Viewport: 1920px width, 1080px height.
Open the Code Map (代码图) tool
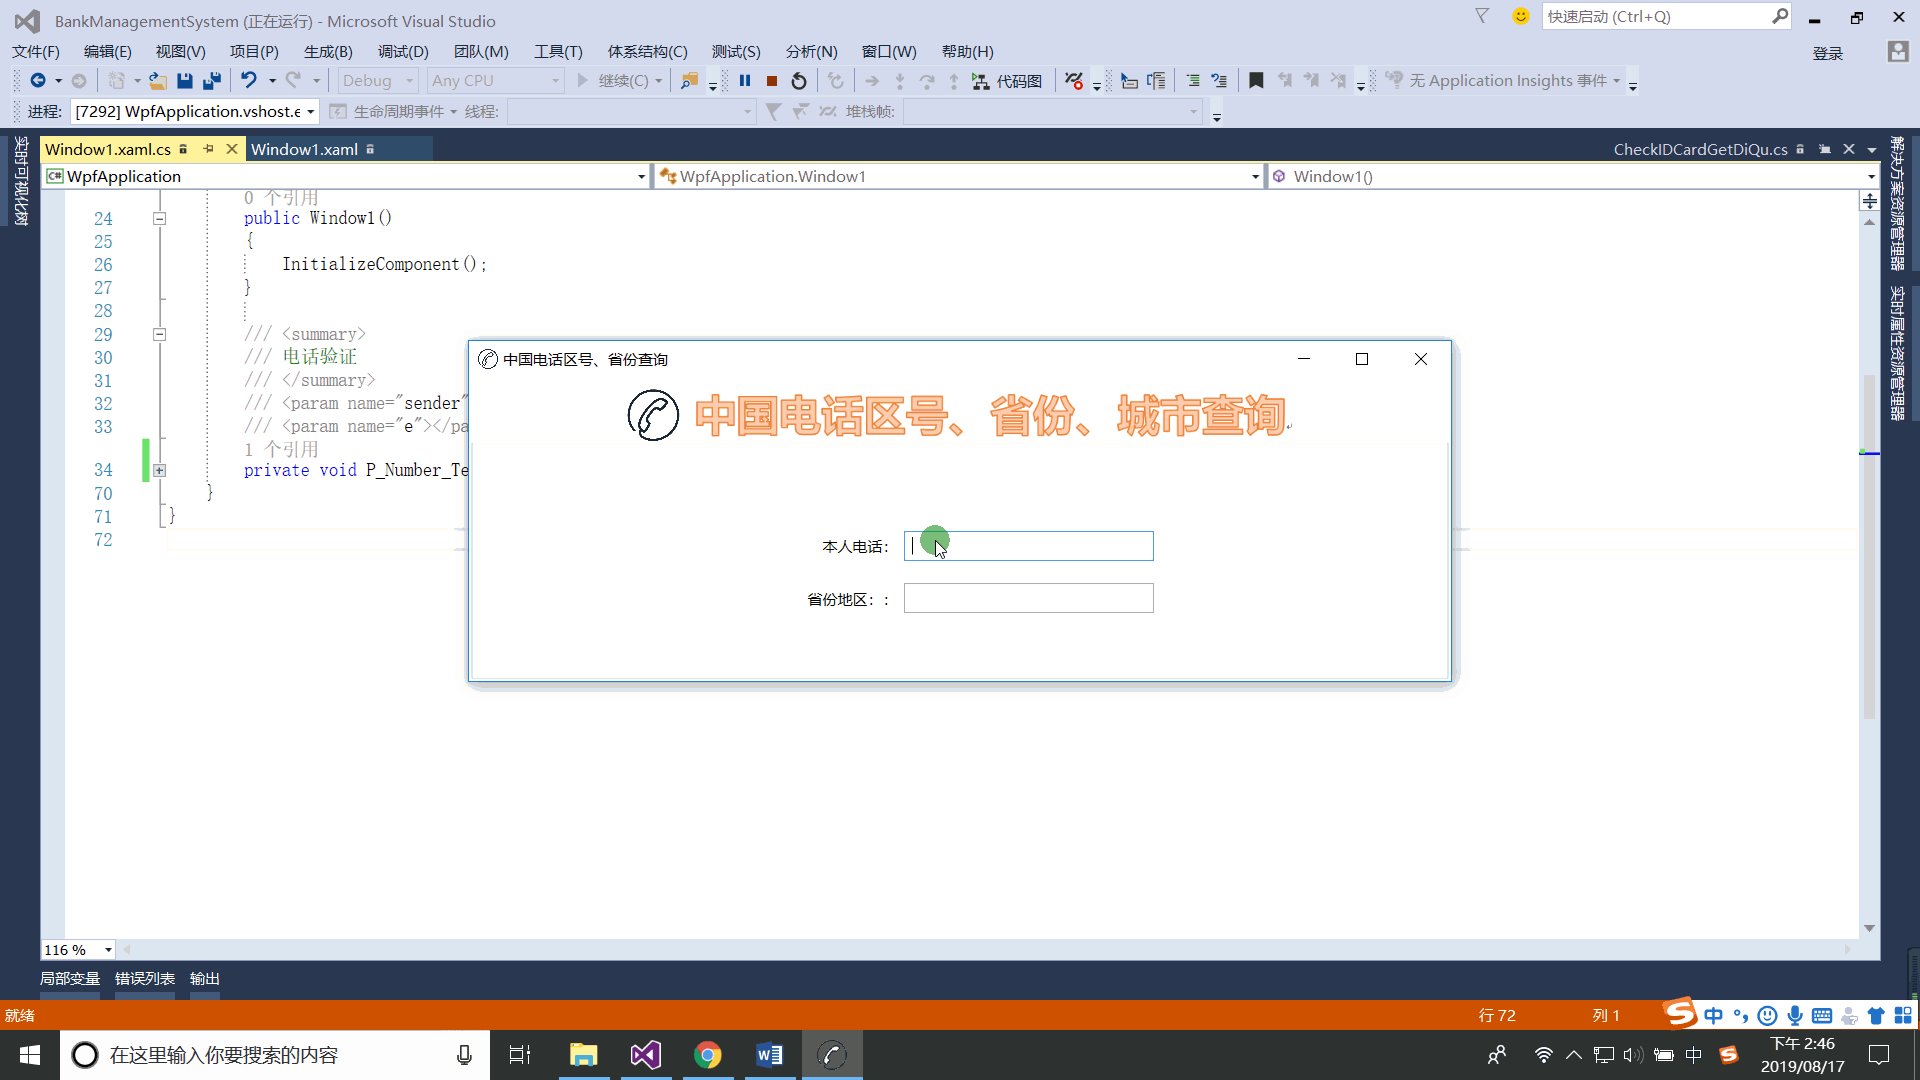point(1008,81)
